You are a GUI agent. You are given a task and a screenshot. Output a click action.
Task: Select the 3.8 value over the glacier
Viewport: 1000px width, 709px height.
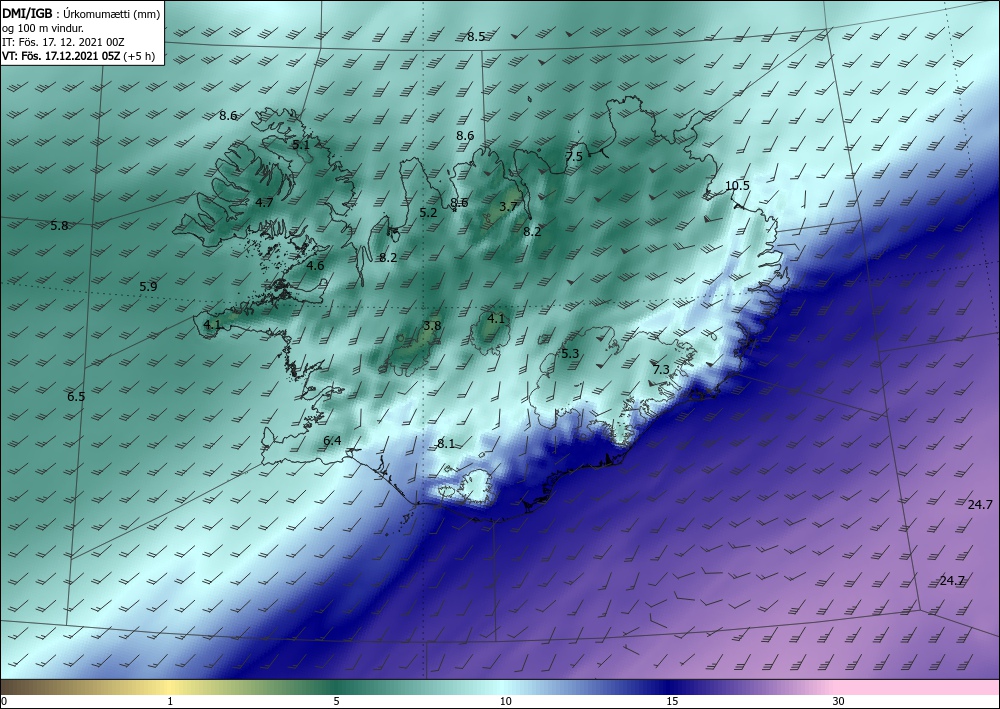coord(432,326)
